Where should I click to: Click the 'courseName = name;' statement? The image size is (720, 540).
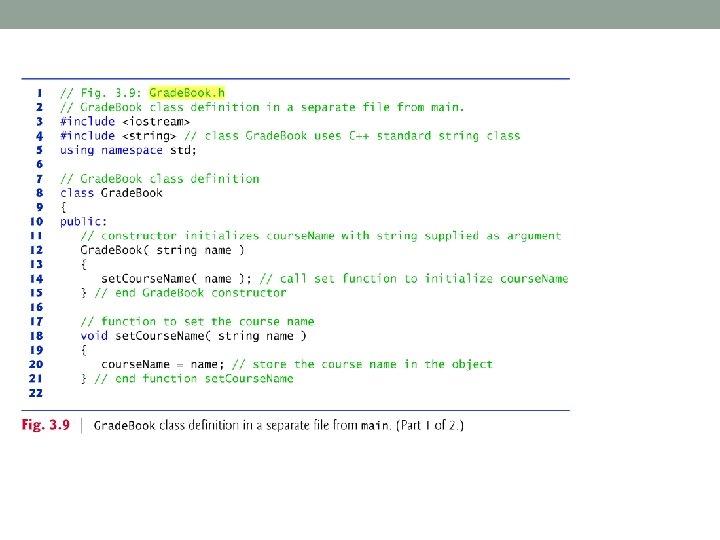pyautogui.click(x=163, y=365)
